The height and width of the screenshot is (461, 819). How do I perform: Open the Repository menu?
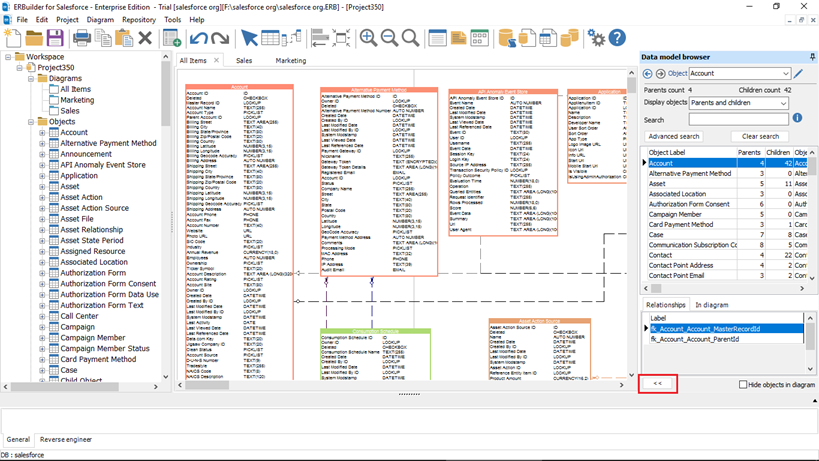(138, 19)
